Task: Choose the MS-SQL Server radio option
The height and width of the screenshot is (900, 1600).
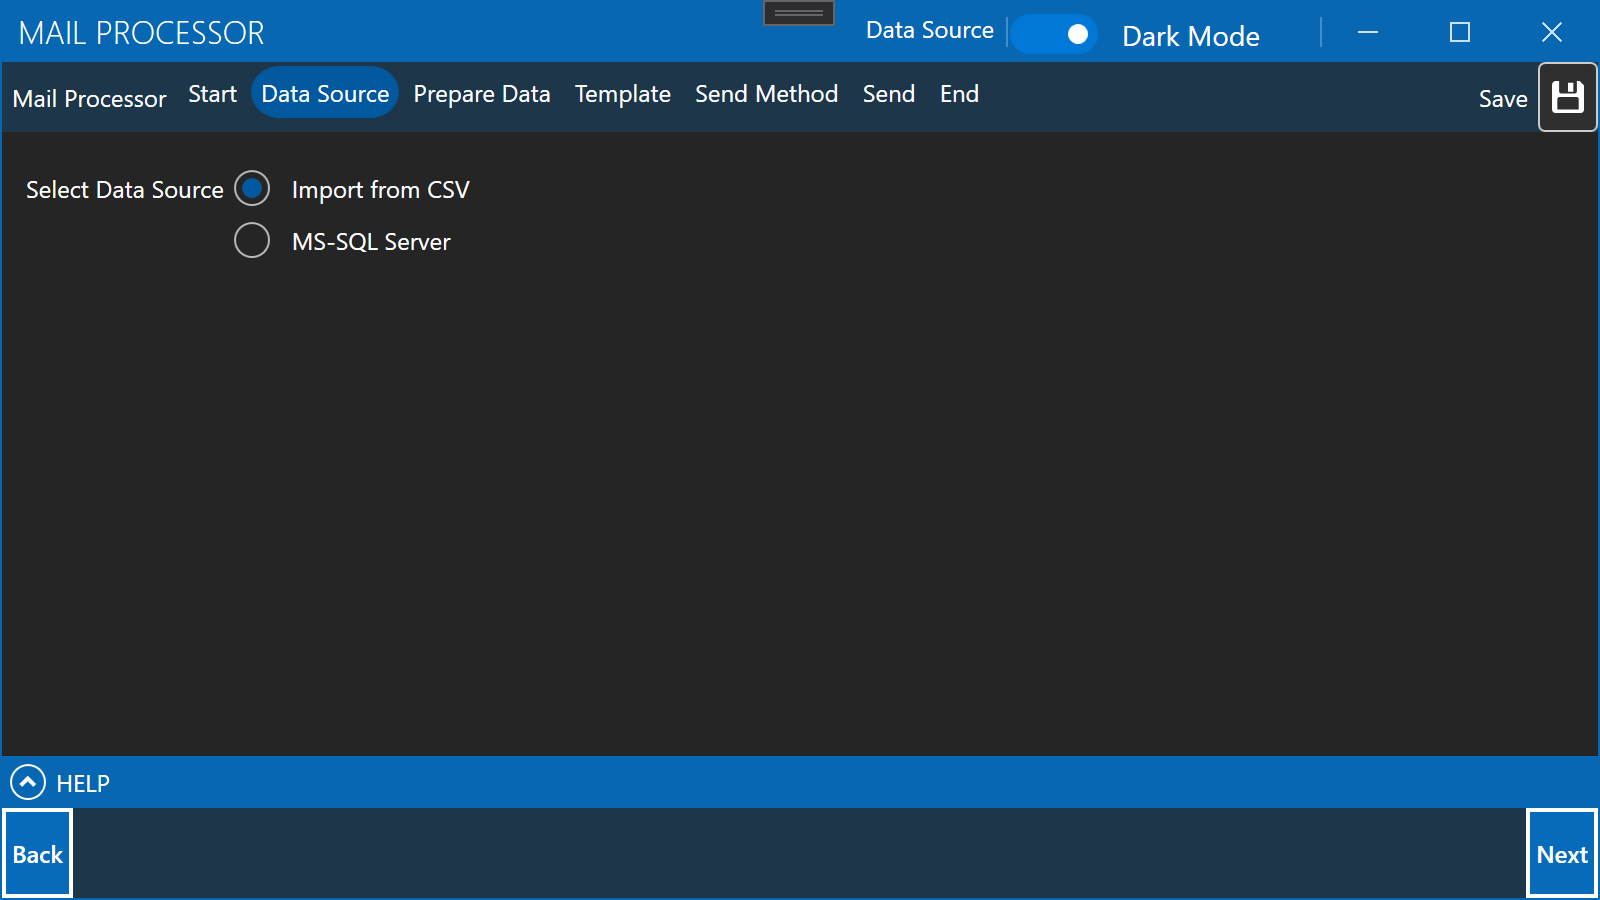Action: pyautogui.click(x=252, y=240)
